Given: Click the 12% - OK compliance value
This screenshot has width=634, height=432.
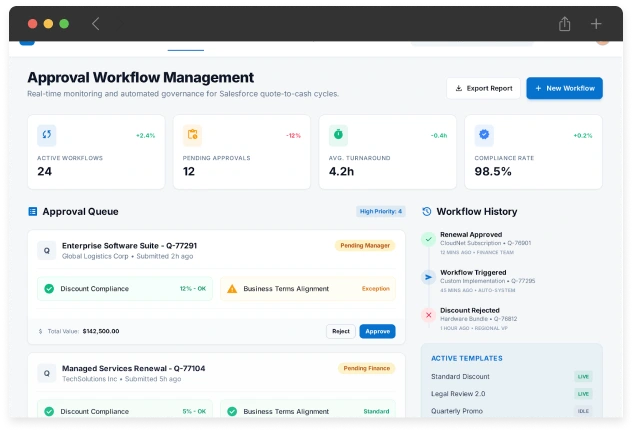Looking at the screenshot, I should pos(193,289).
